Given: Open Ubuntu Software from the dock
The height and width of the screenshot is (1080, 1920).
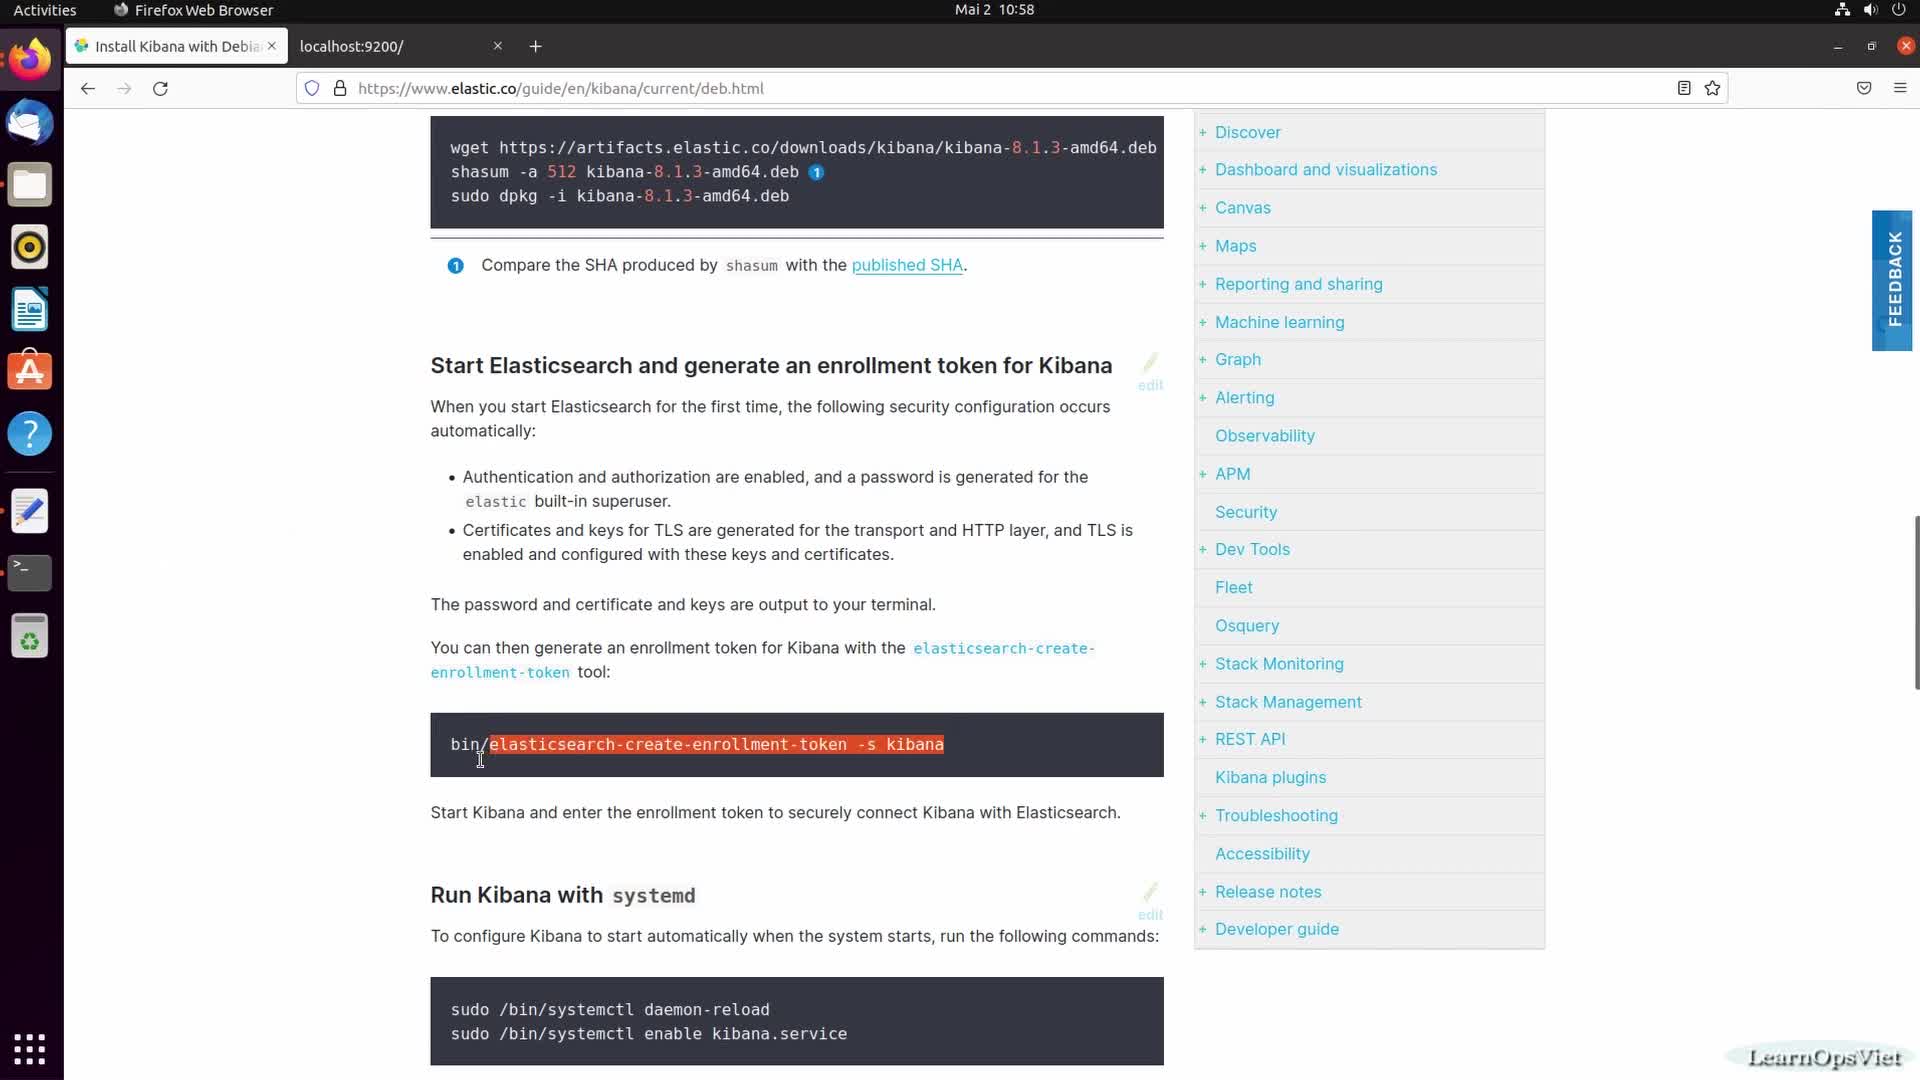Looking at the screenshot, I should [x=30, y=371].
